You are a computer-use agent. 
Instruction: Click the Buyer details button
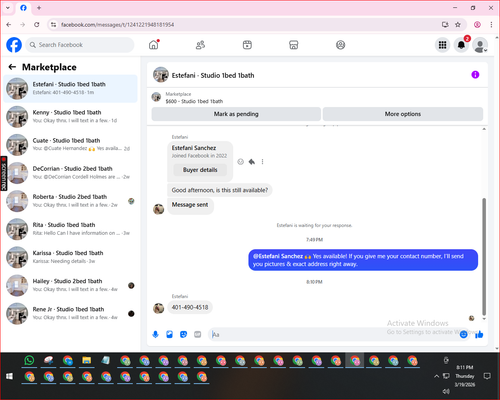click(x=200, y=170)
